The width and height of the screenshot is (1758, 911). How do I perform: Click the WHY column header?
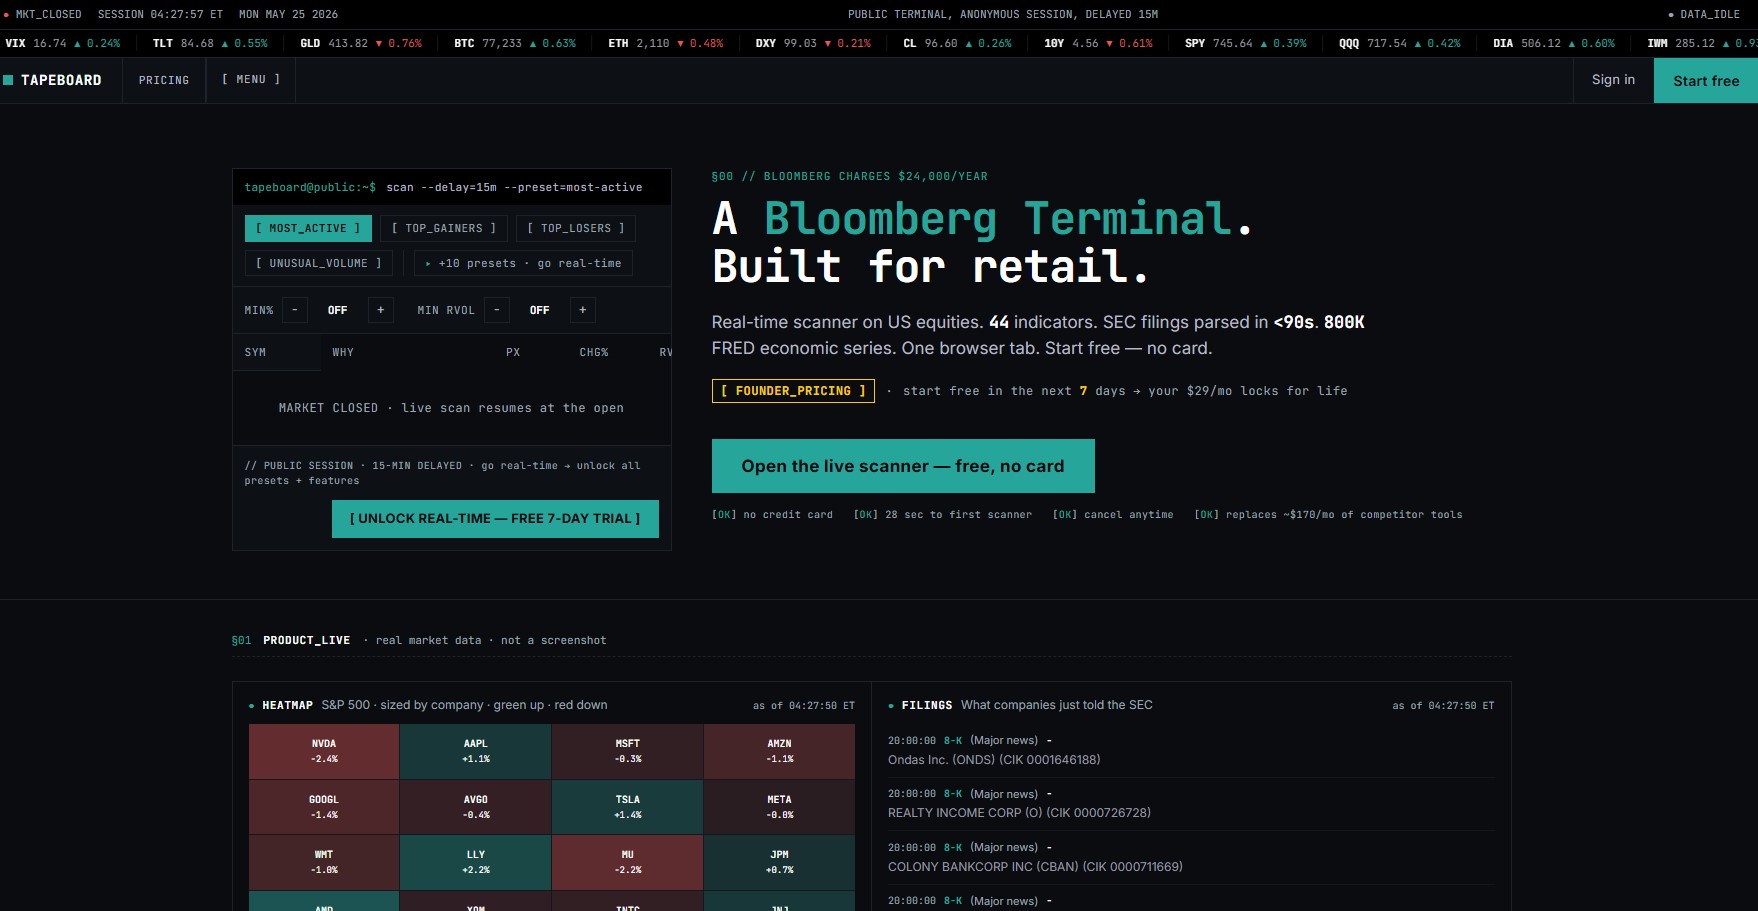click(343, 352)
